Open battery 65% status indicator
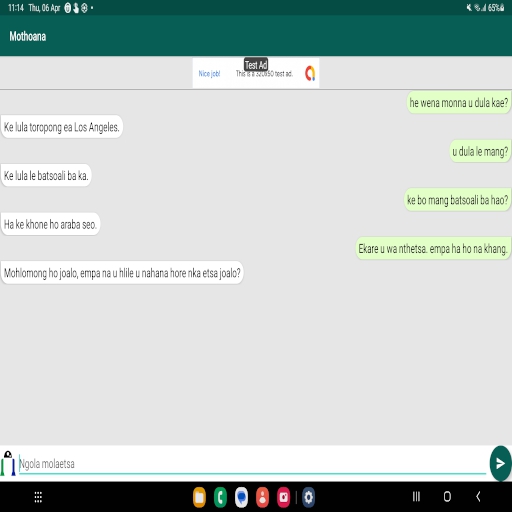This screenshot has height=512, width=512. [496, 8]
